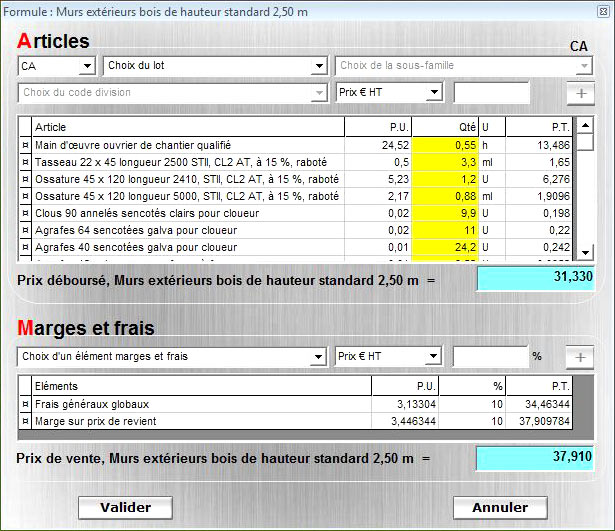The height and width of the screenshot is (531, 615).
Task: Click the plus button to add marges et frais
Action: (580, 357)
